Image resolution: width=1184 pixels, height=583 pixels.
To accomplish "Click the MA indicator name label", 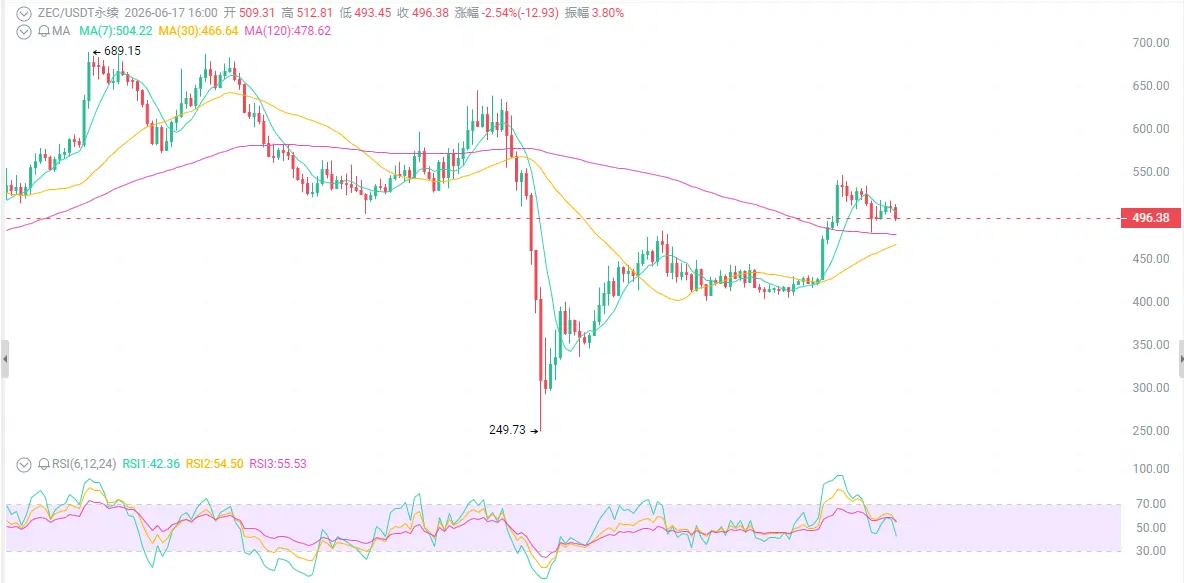I will point(60,31).
